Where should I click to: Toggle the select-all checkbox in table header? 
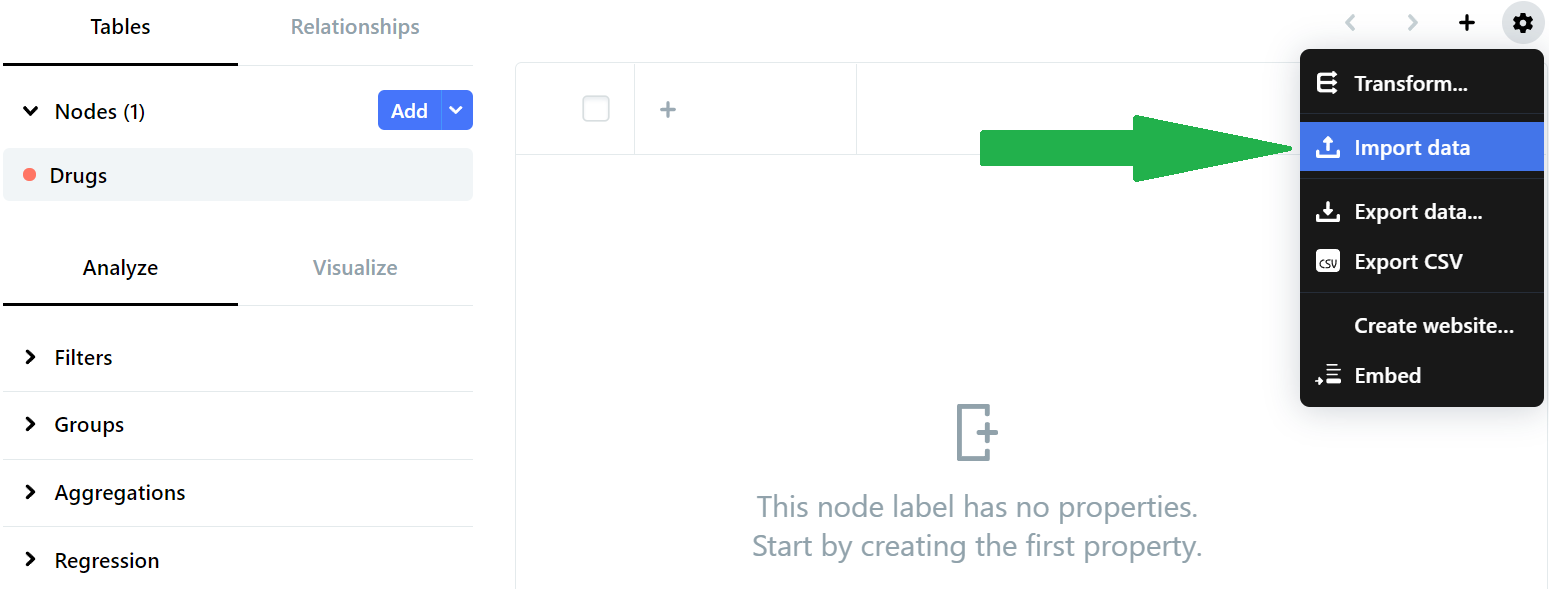point(596,109)
